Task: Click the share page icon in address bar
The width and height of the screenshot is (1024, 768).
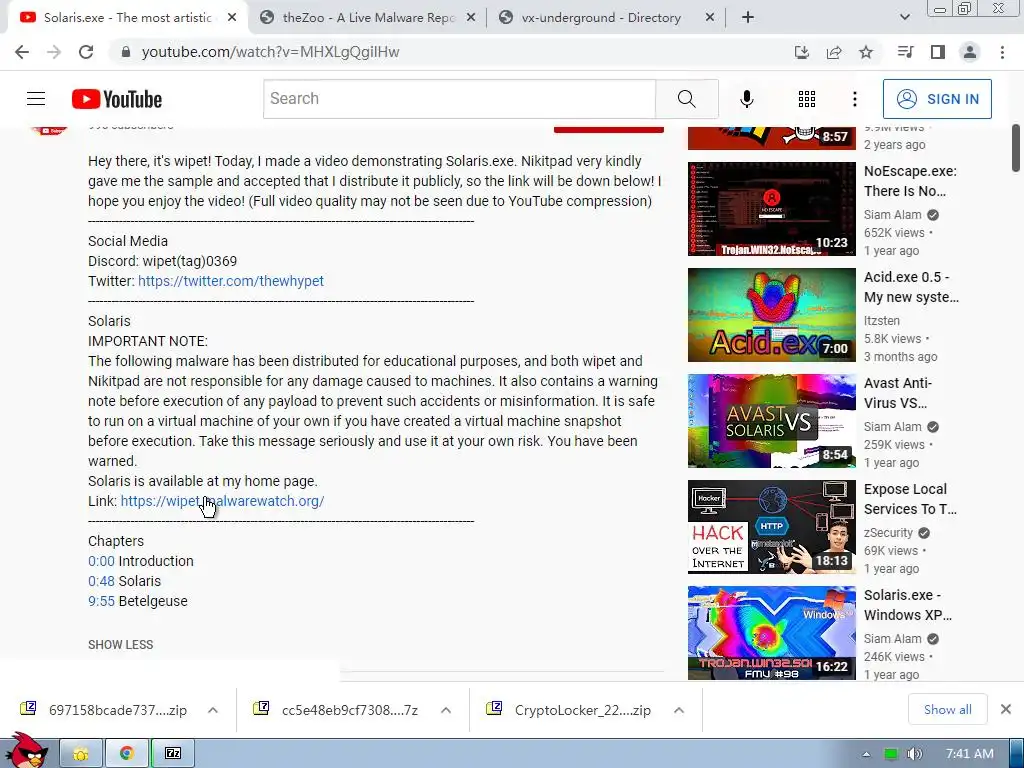Action: coord(834,52)
